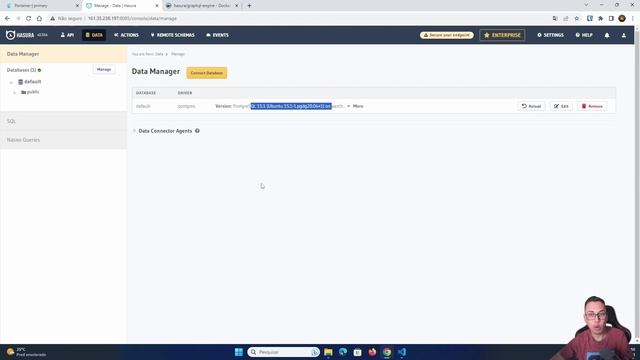Viewport: 640px width, 360px height.
Task: Click the taskbar search box
Action: (x=283, y=352)
